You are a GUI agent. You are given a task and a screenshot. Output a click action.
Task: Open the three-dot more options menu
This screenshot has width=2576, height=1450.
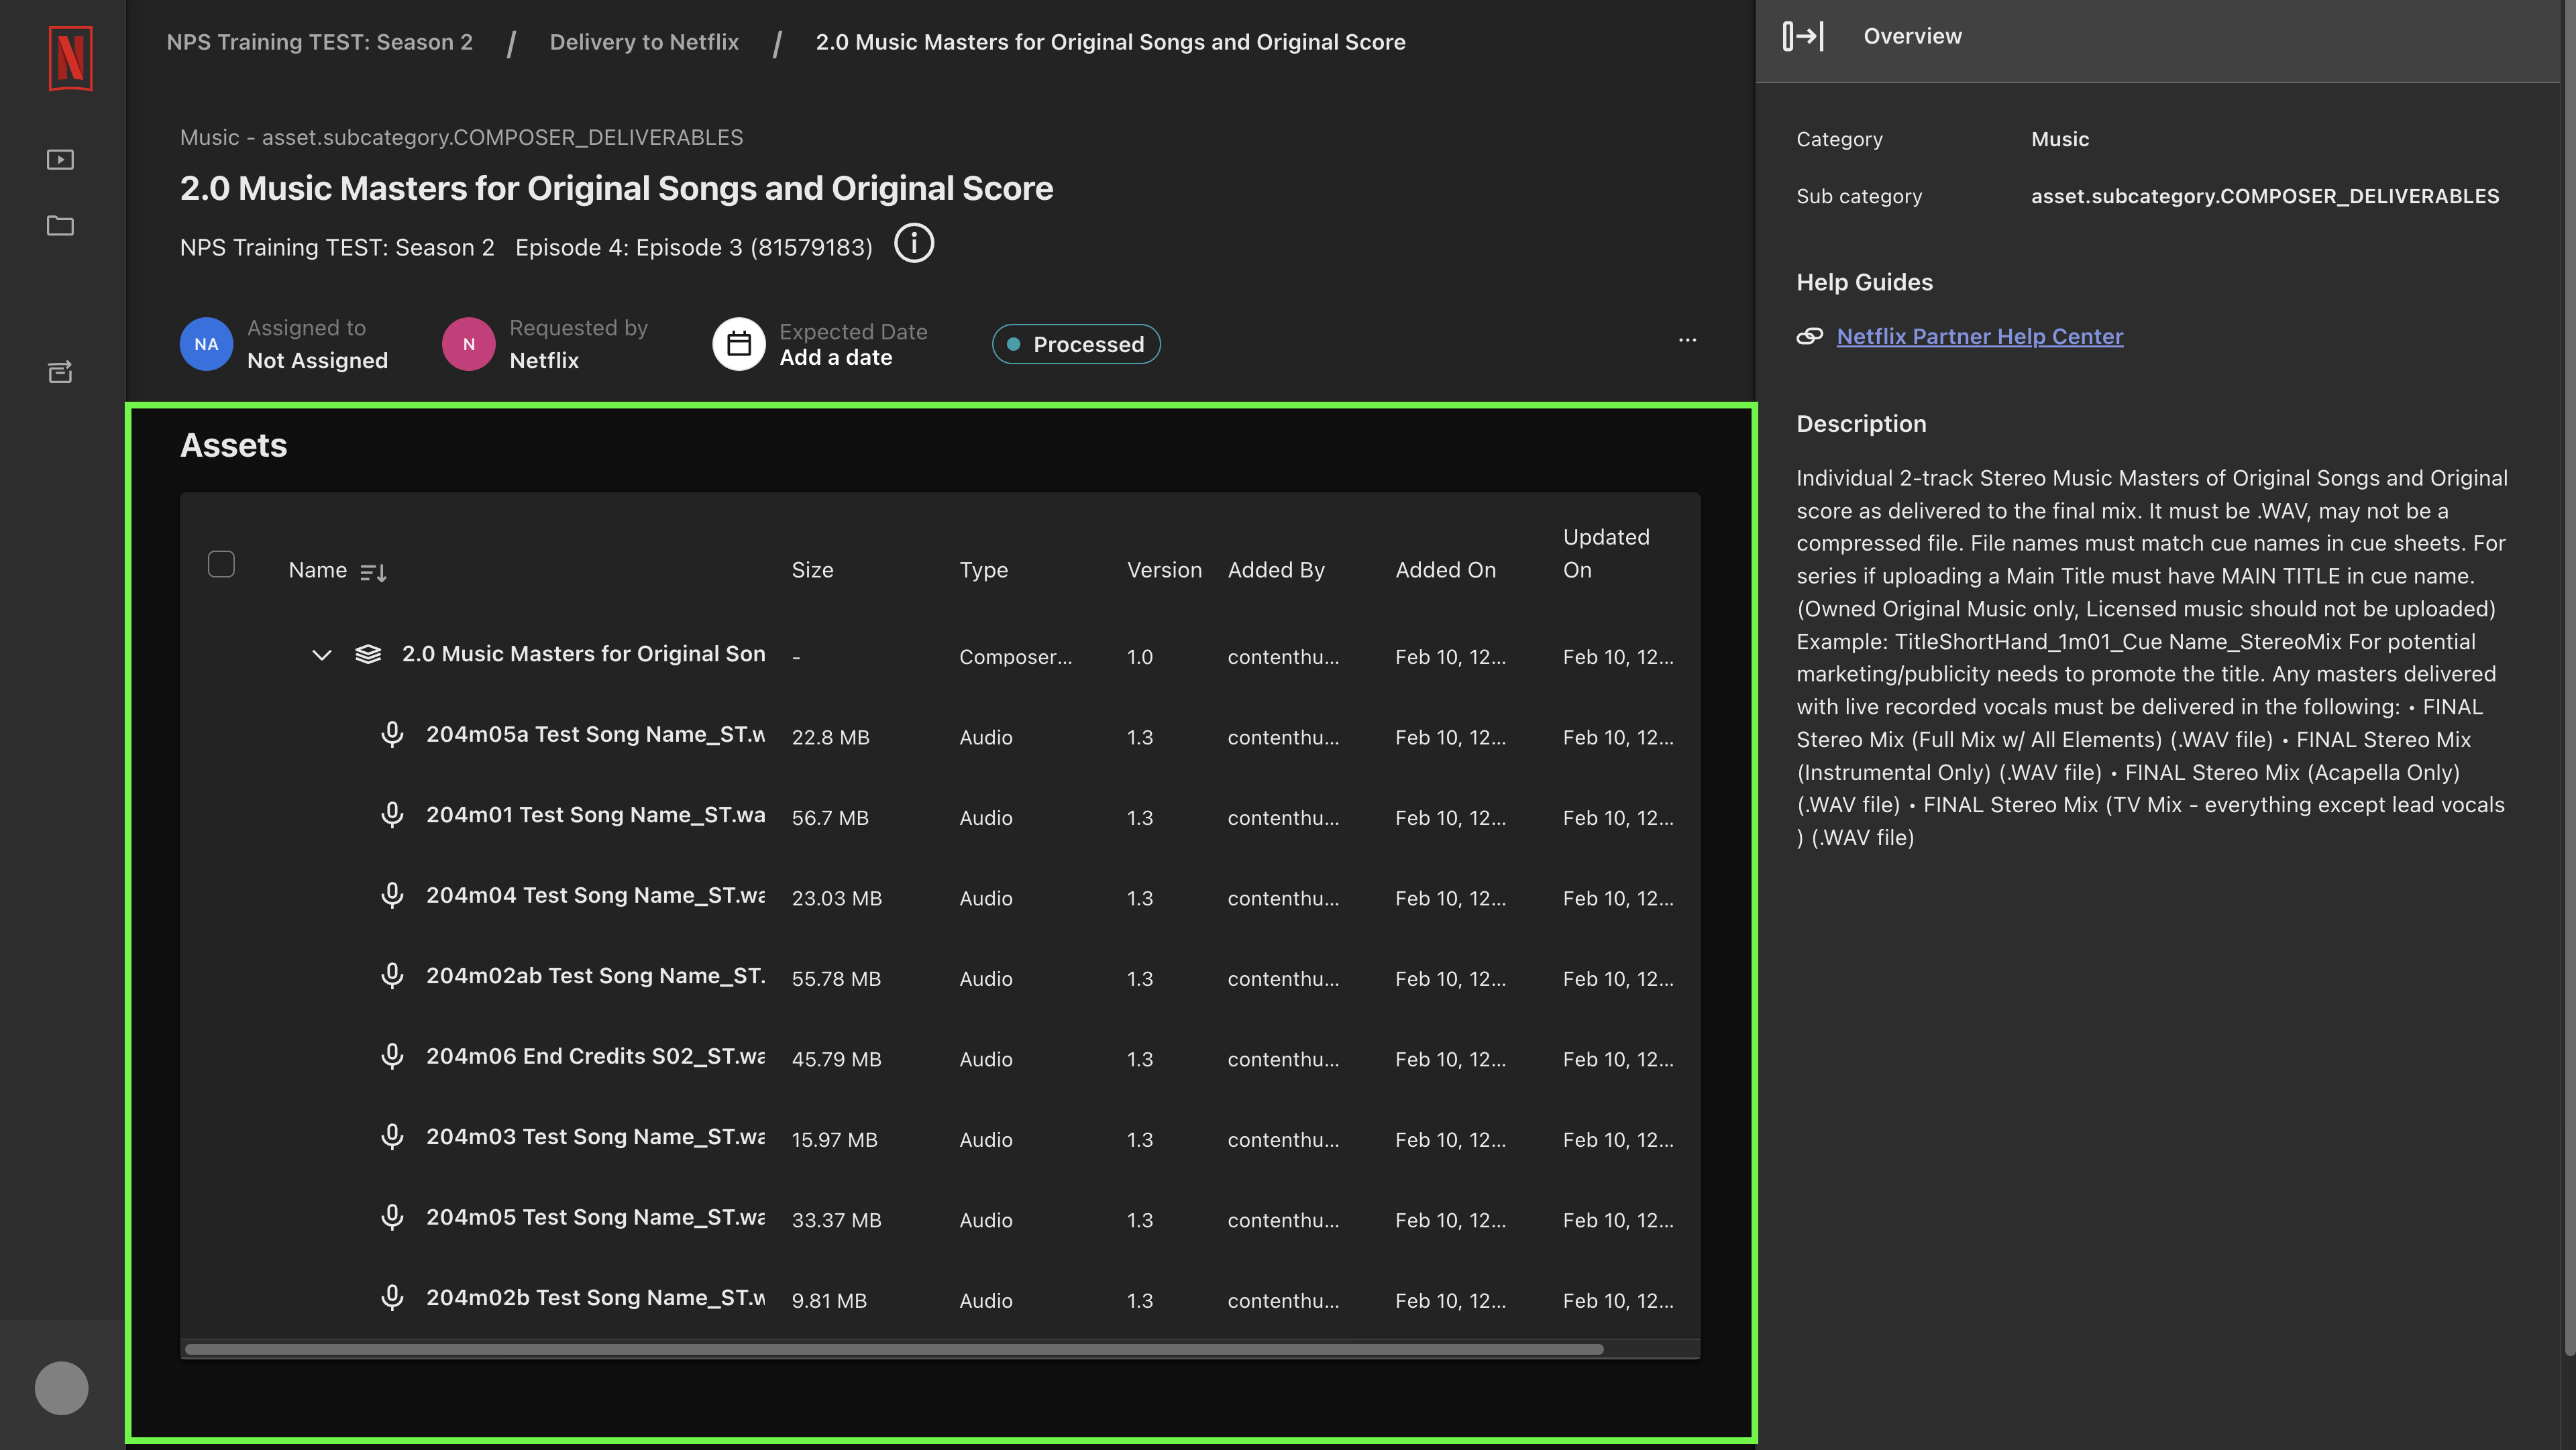[1687, 340]
